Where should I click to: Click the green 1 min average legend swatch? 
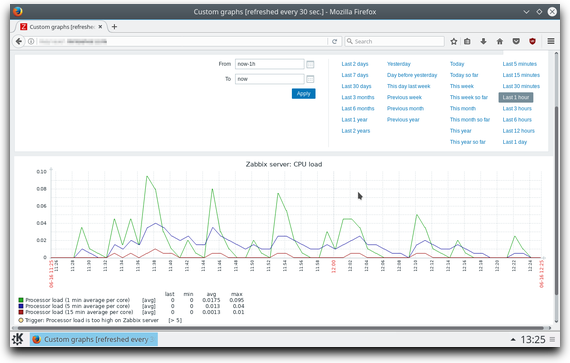tap(21, 300)
